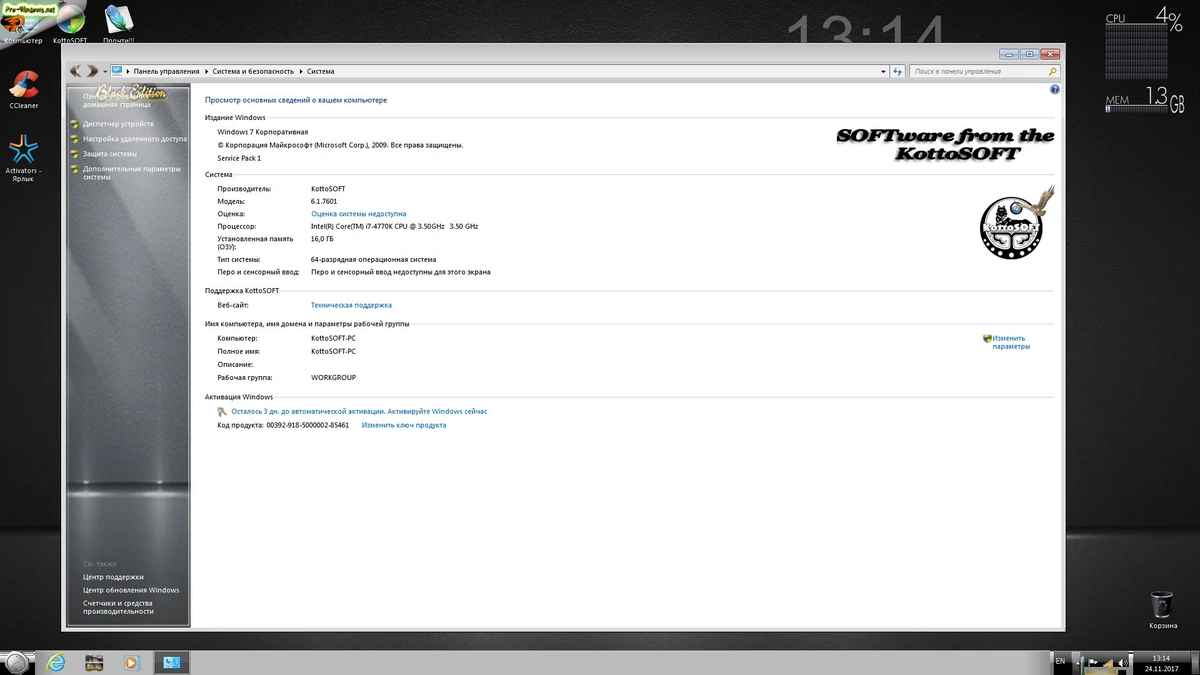
Task: Click the activation warning about 3 days remaining
Action: [x=359, y=411]
